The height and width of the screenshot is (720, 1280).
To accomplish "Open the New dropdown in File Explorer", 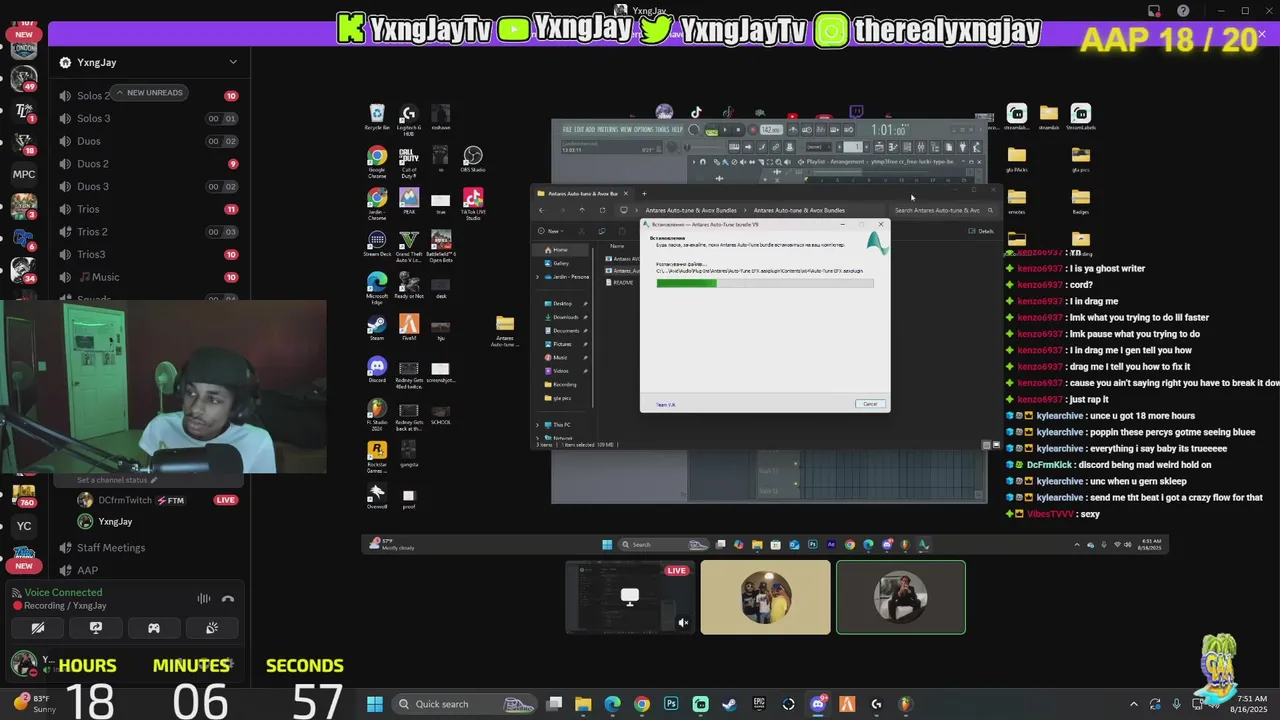I will 553,231.
